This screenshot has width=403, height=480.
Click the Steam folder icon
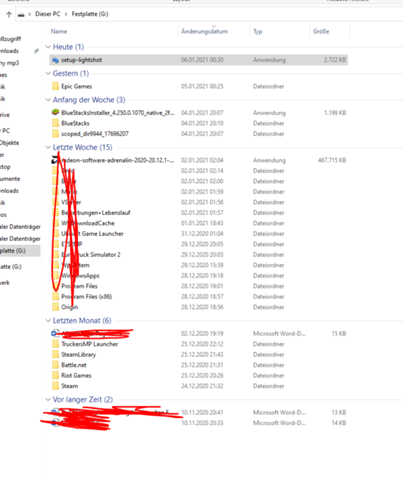55,386
